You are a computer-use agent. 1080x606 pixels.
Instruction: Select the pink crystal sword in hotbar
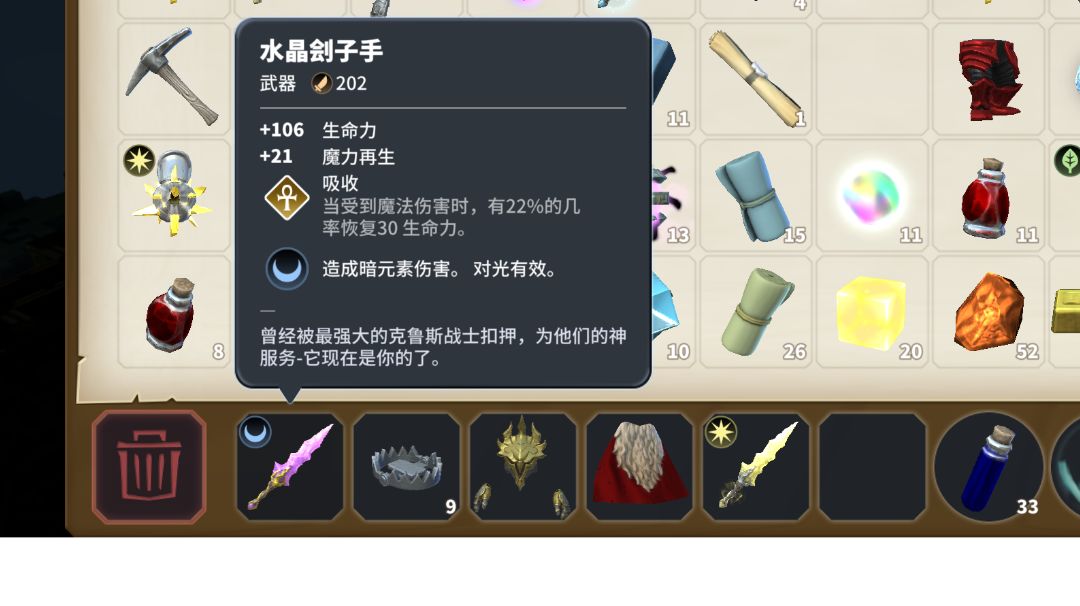pyautogui.click(x=289, y=466)
